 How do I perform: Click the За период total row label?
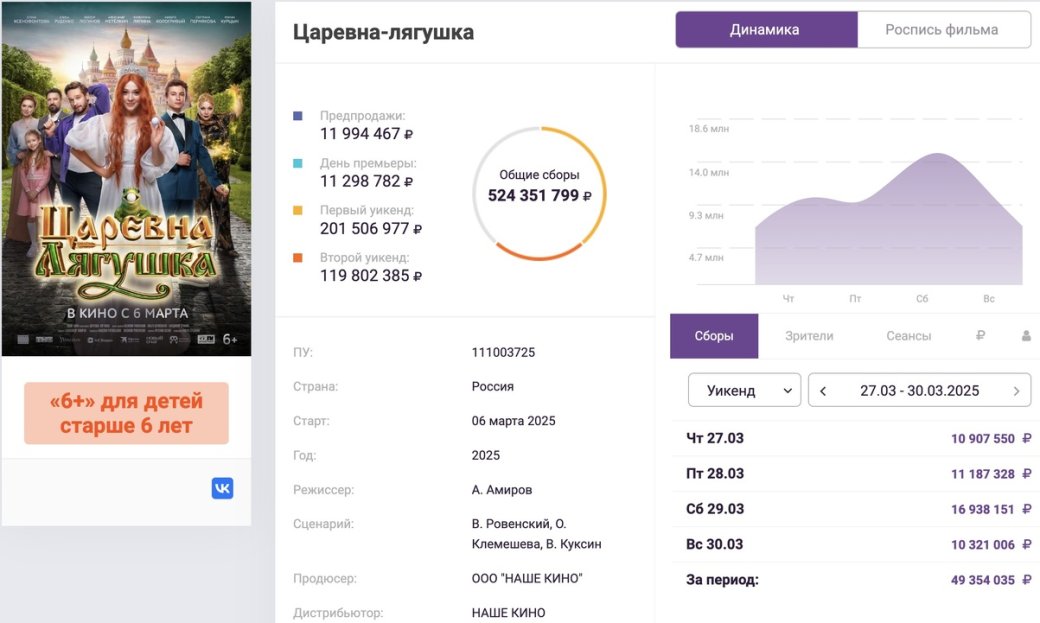point(722,580)
